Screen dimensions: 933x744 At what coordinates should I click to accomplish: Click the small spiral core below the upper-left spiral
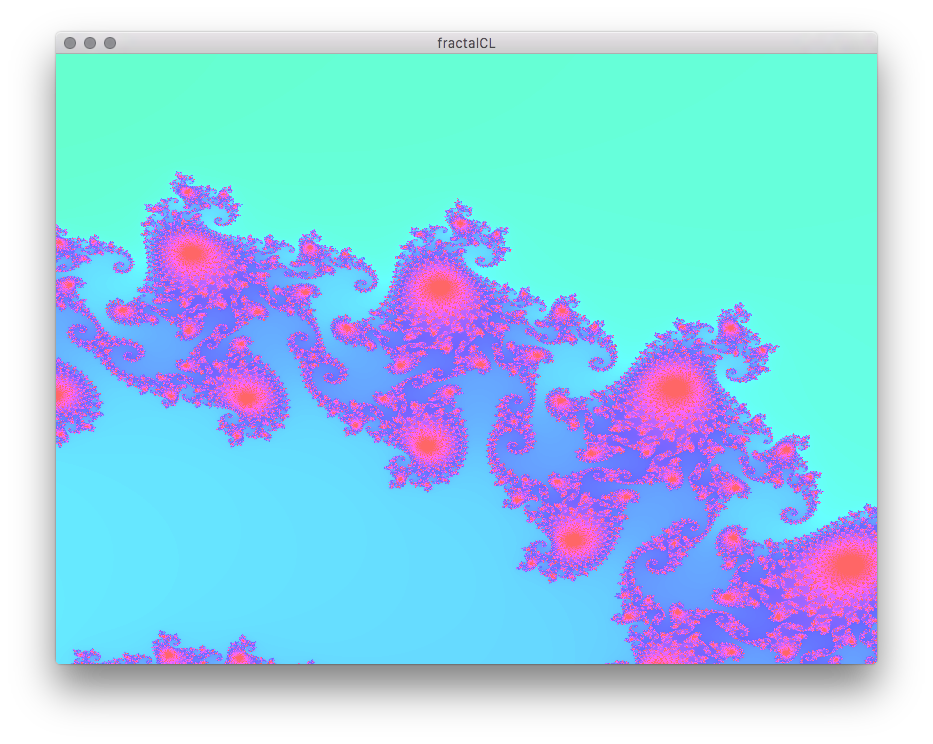[246, 397]
